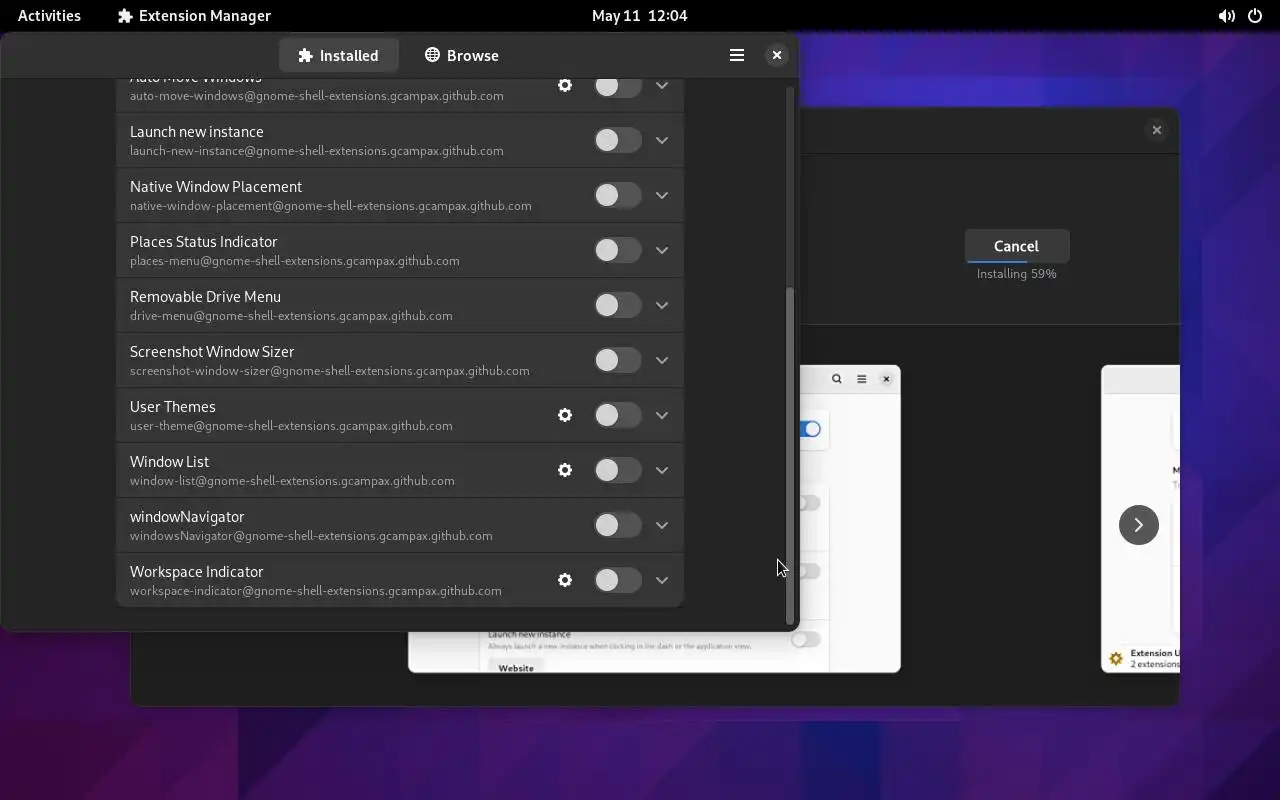Cancel the installation in progress
Viewport: 1280px width, 800px height.
[x=1016, y=246]
